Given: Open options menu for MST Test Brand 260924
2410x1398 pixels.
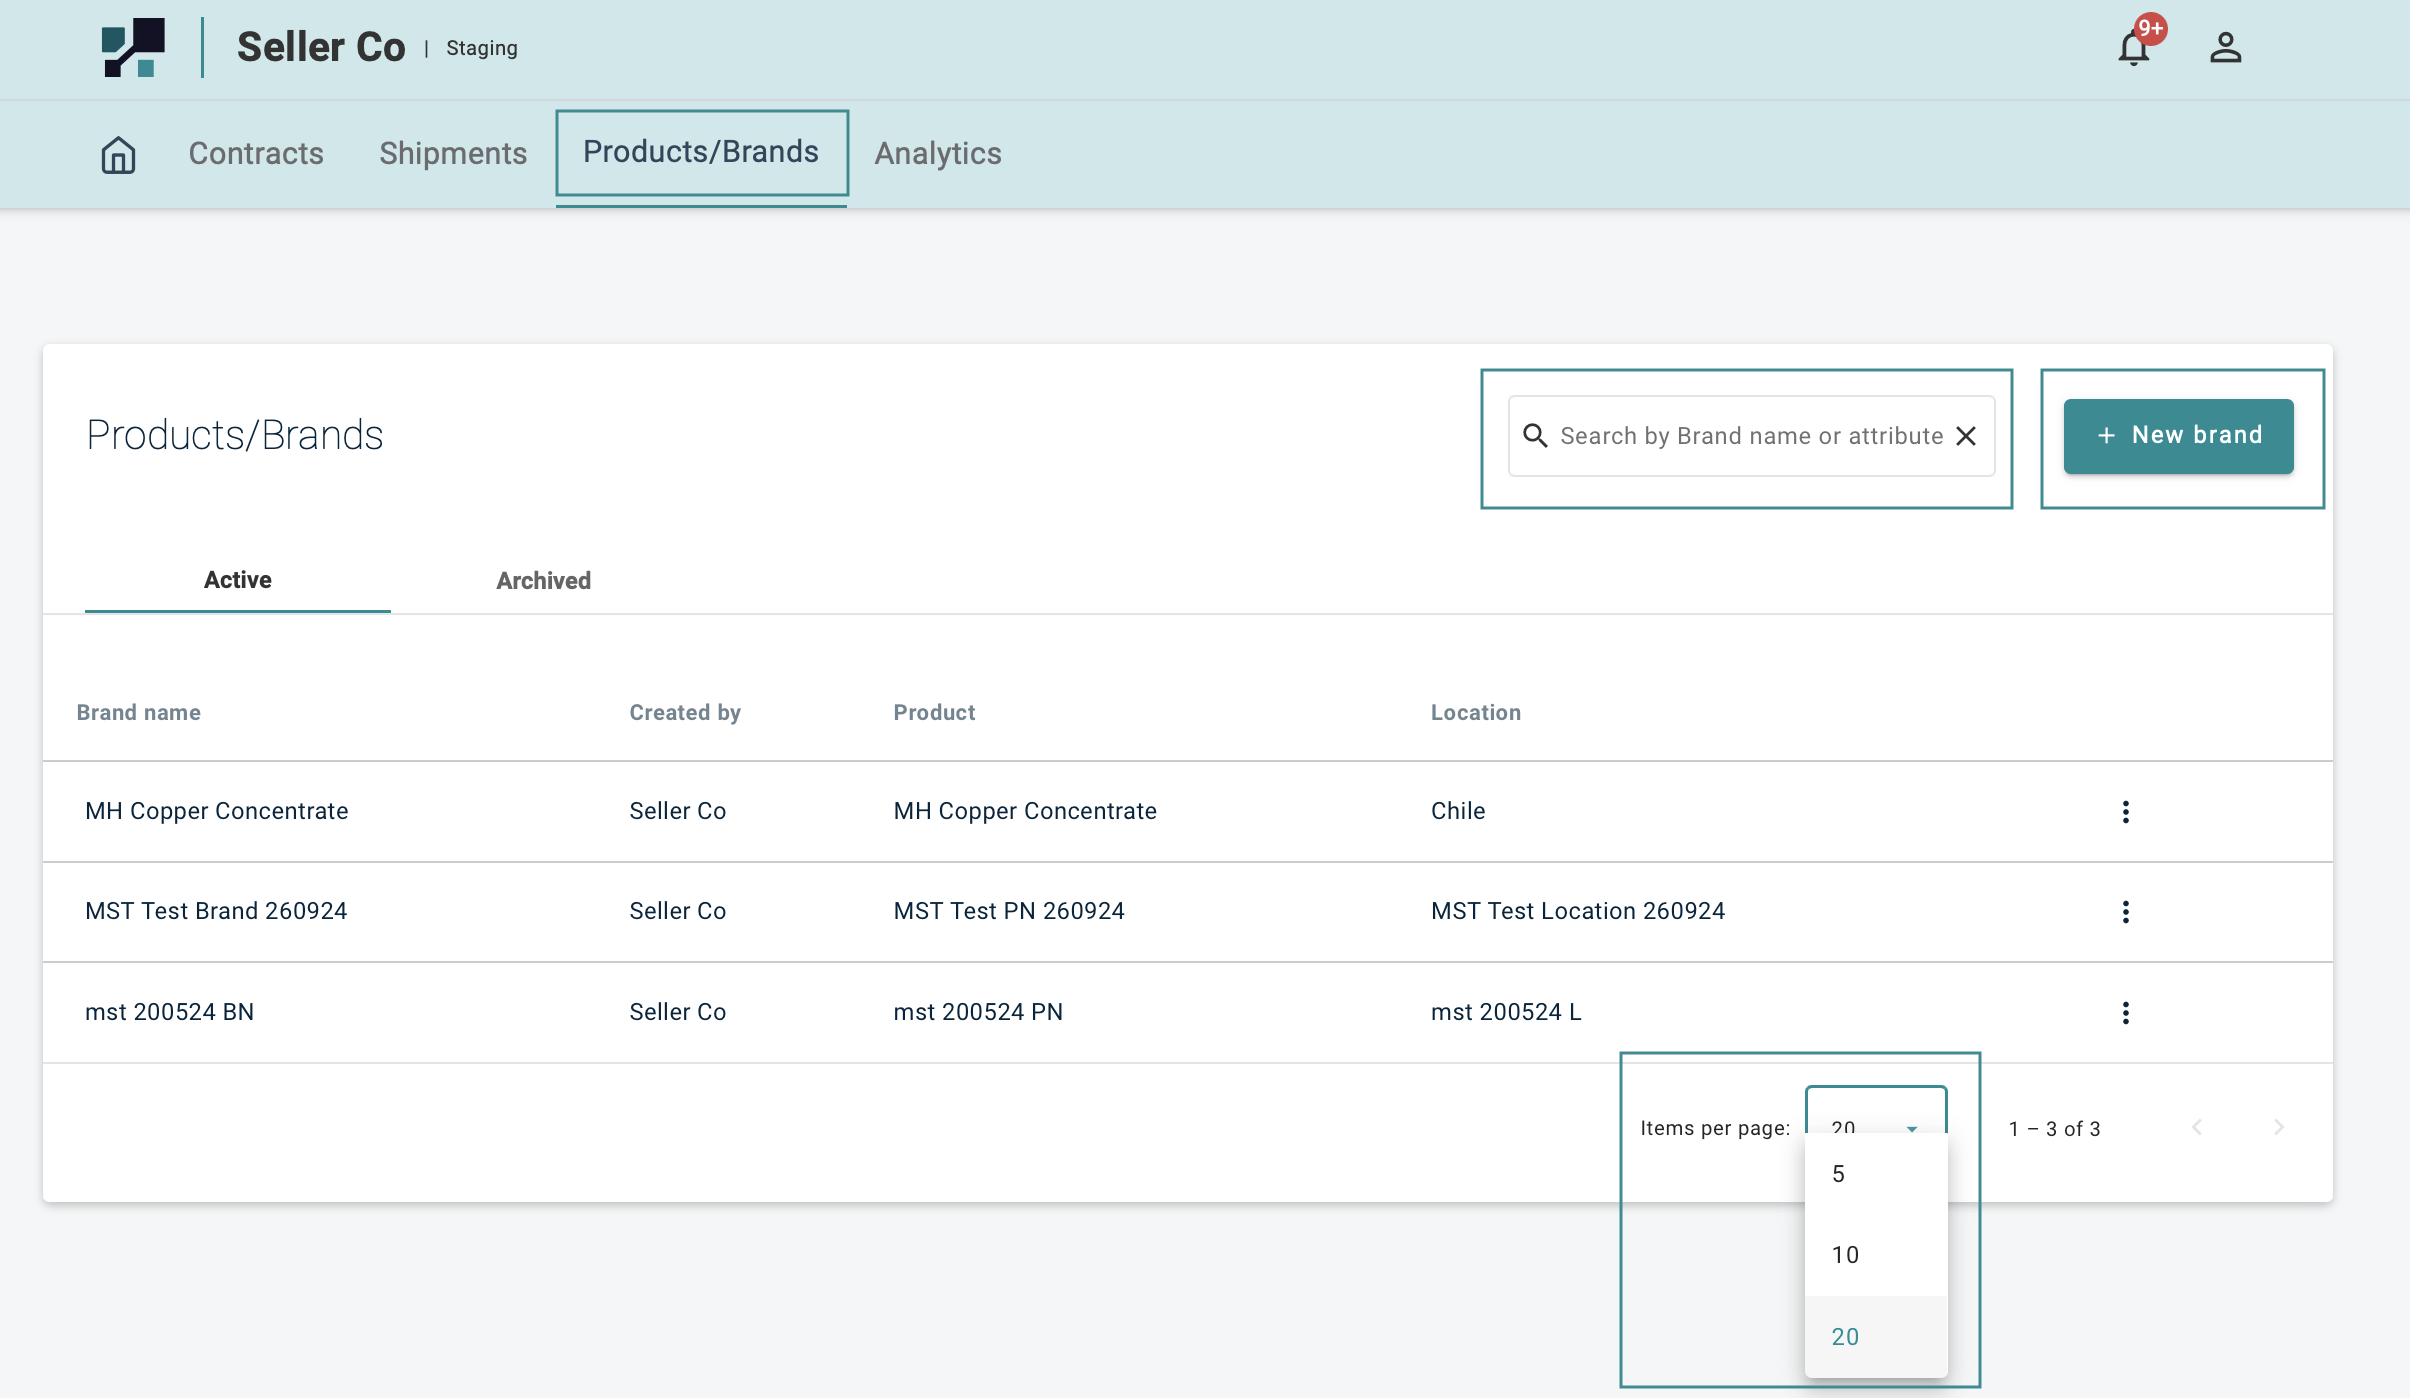Looking at the screenshot, I should click(2125, 912).
